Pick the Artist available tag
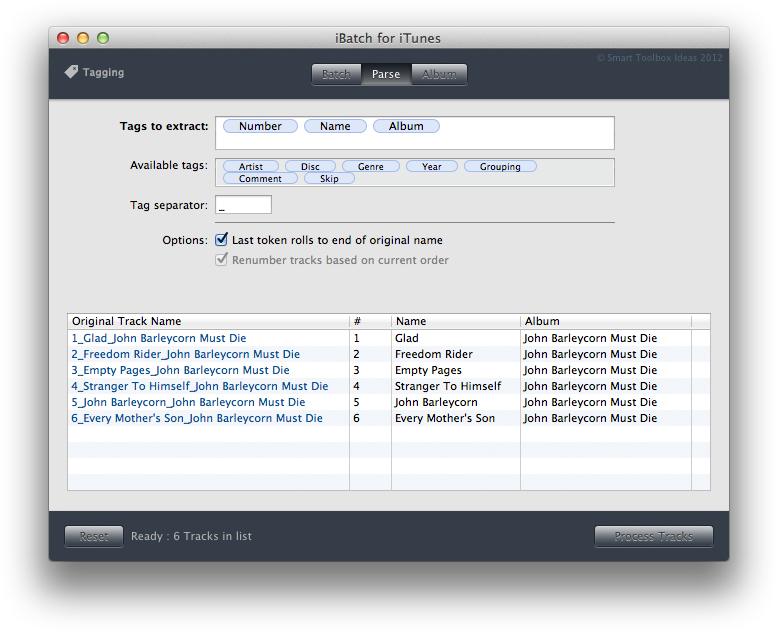 coord(251,166)
